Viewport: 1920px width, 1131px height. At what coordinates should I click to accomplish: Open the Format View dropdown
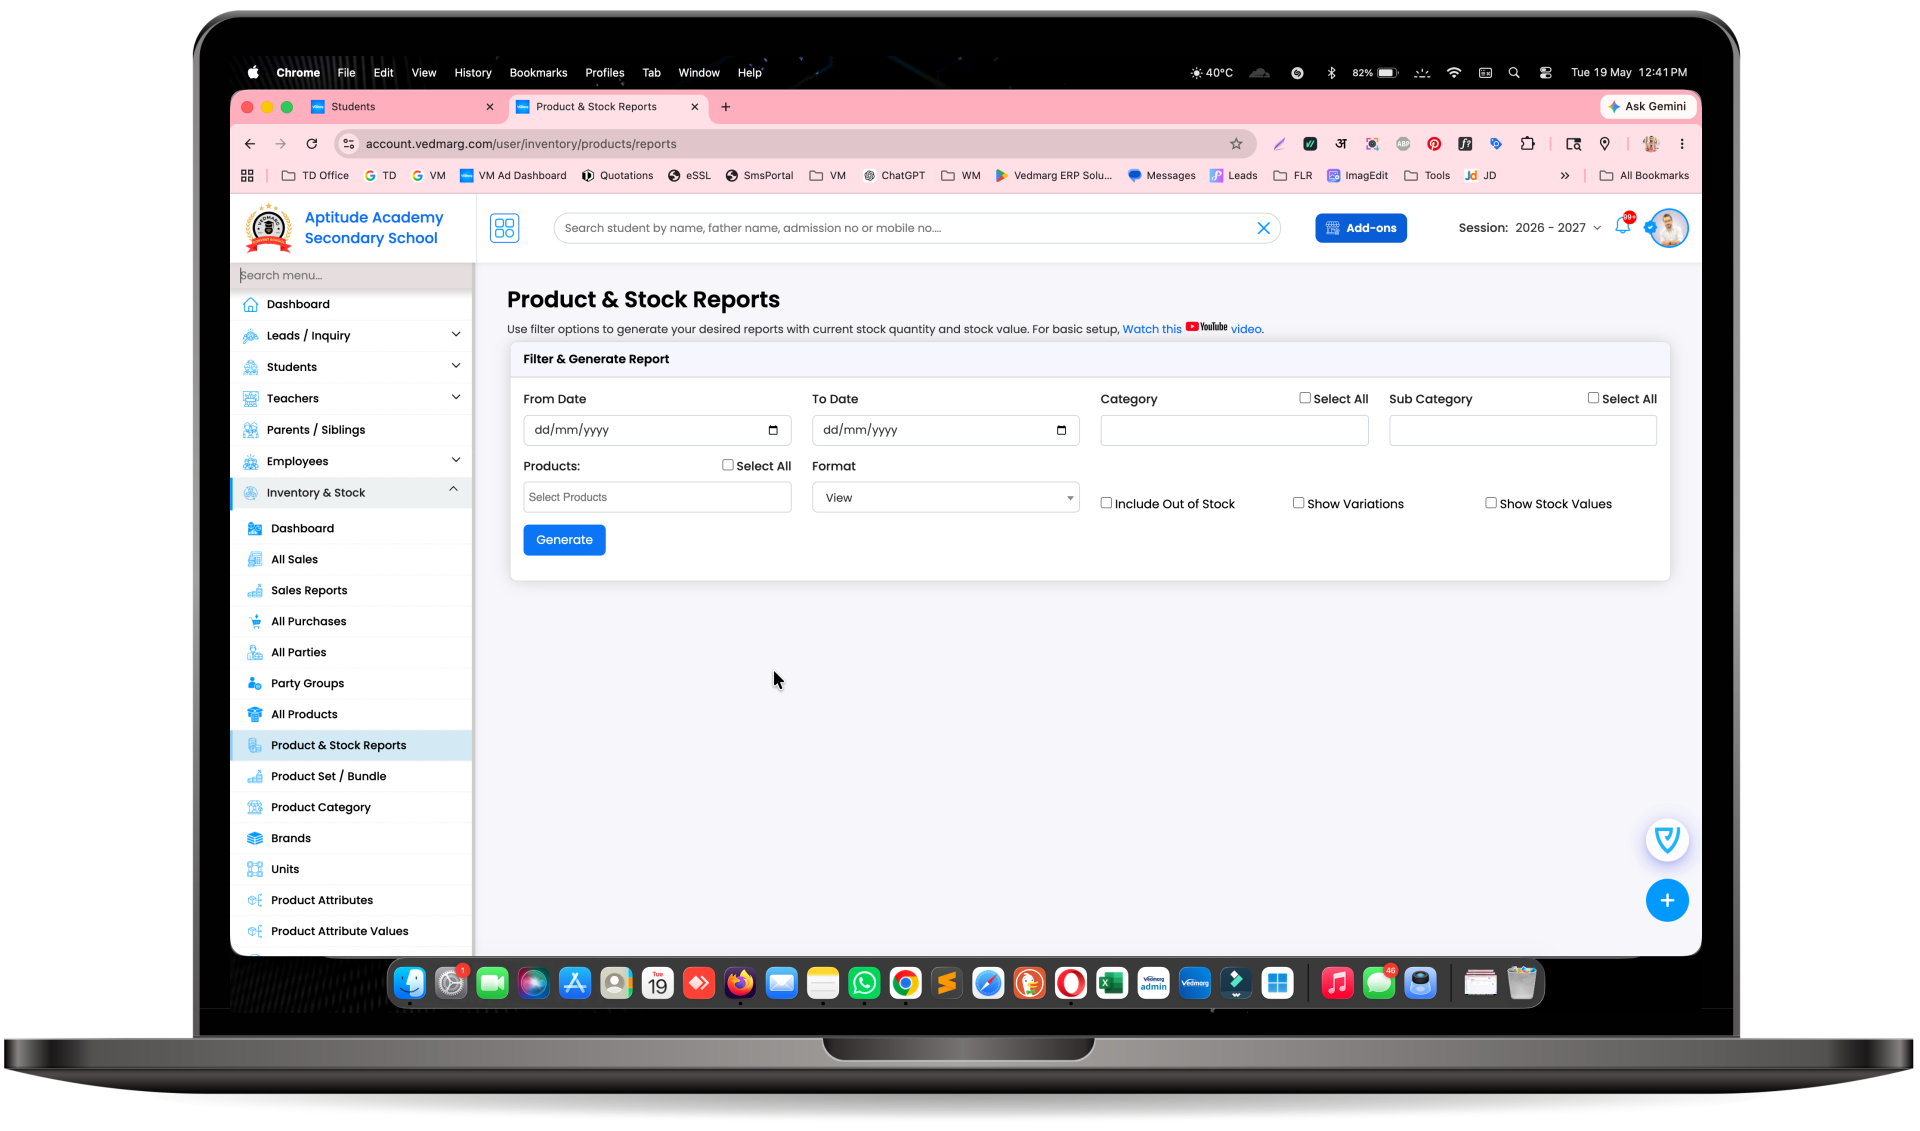946,498
